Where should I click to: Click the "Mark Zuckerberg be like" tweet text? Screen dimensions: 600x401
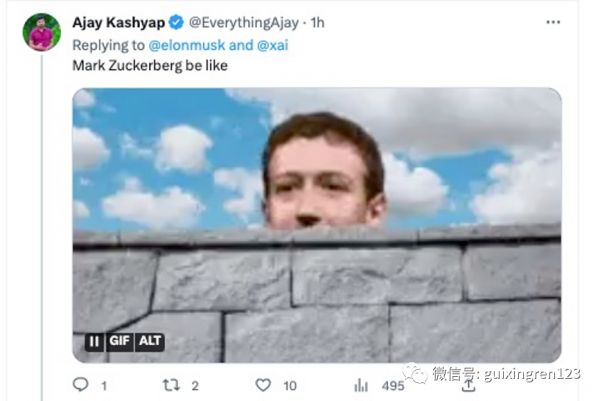click(150, 66)
